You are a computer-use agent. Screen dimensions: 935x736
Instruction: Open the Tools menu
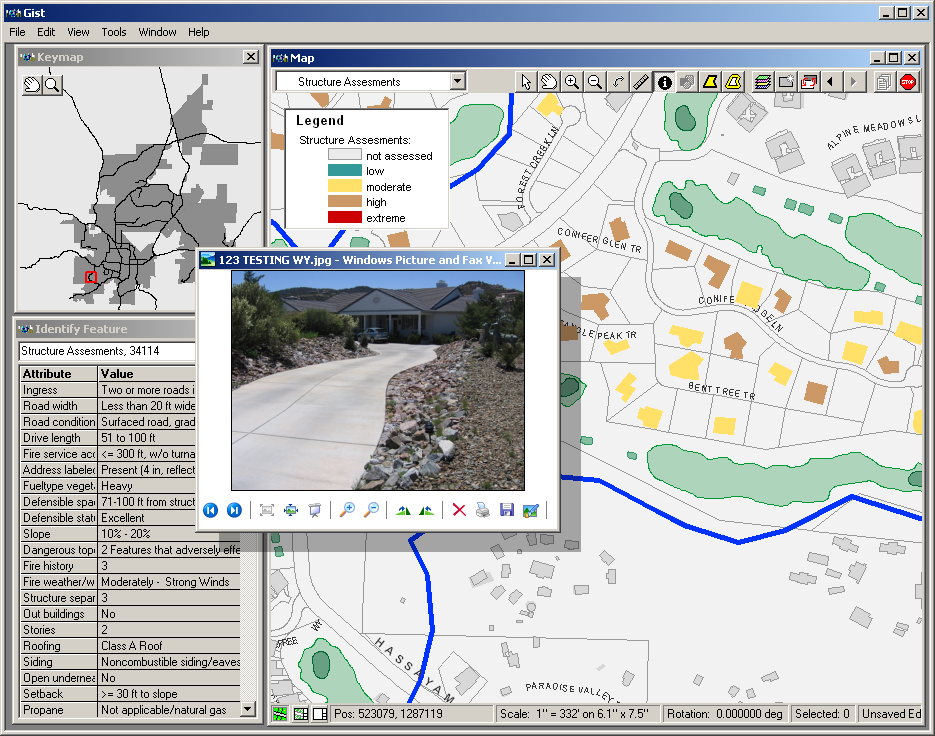[x=113, y=32]
